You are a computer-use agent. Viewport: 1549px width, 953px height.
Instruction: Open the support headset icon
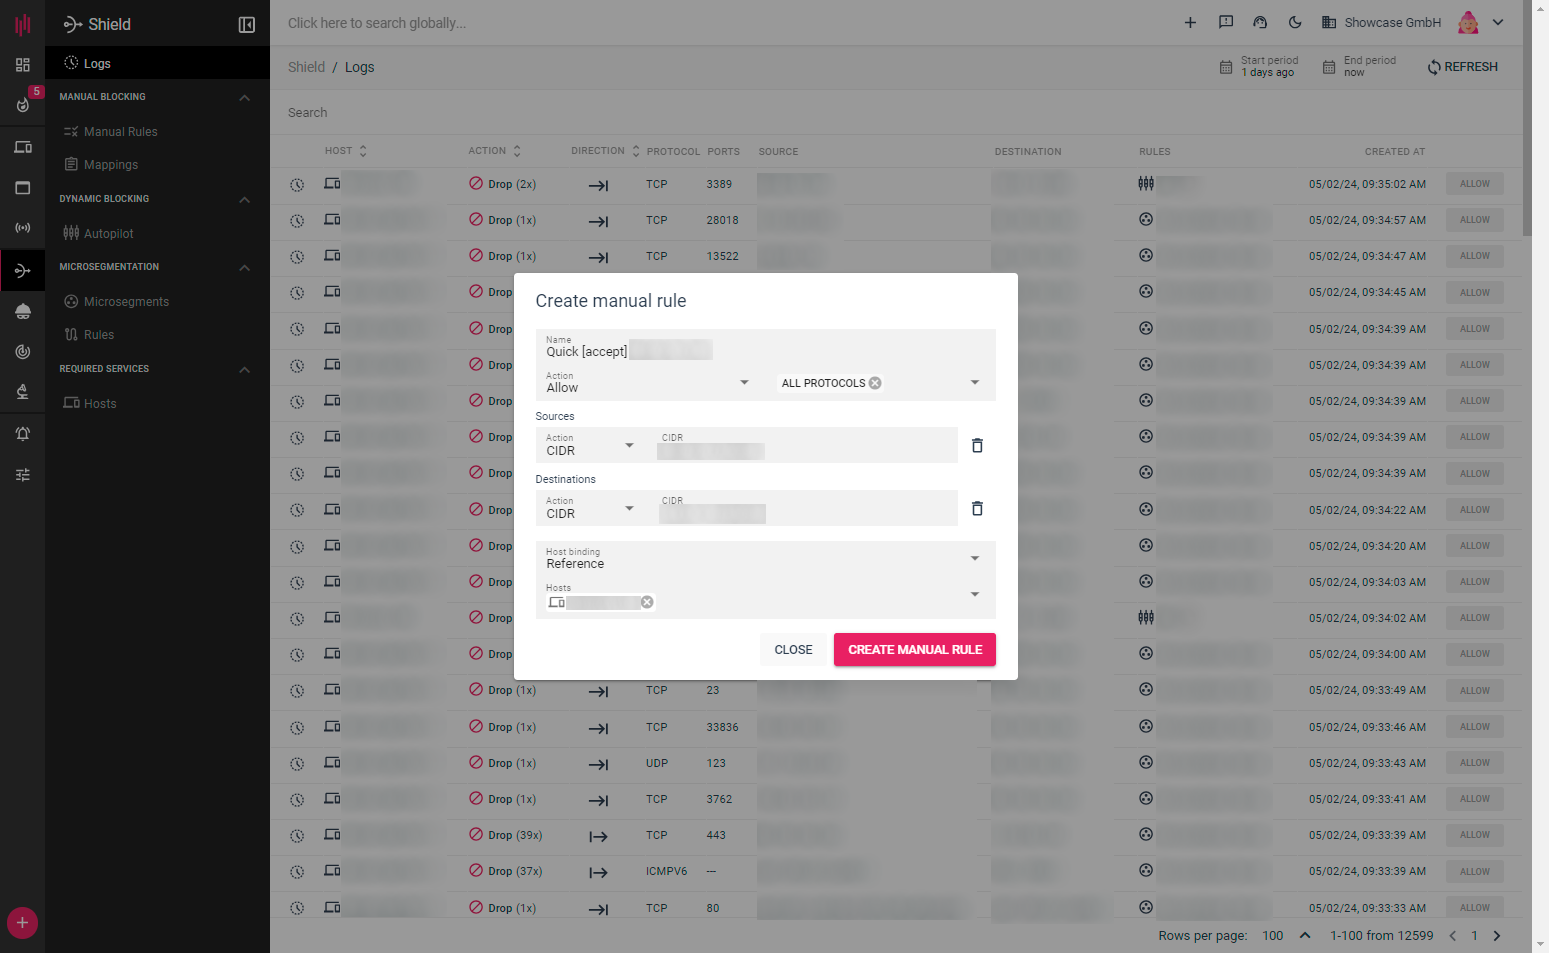[x=1260, y=23]
